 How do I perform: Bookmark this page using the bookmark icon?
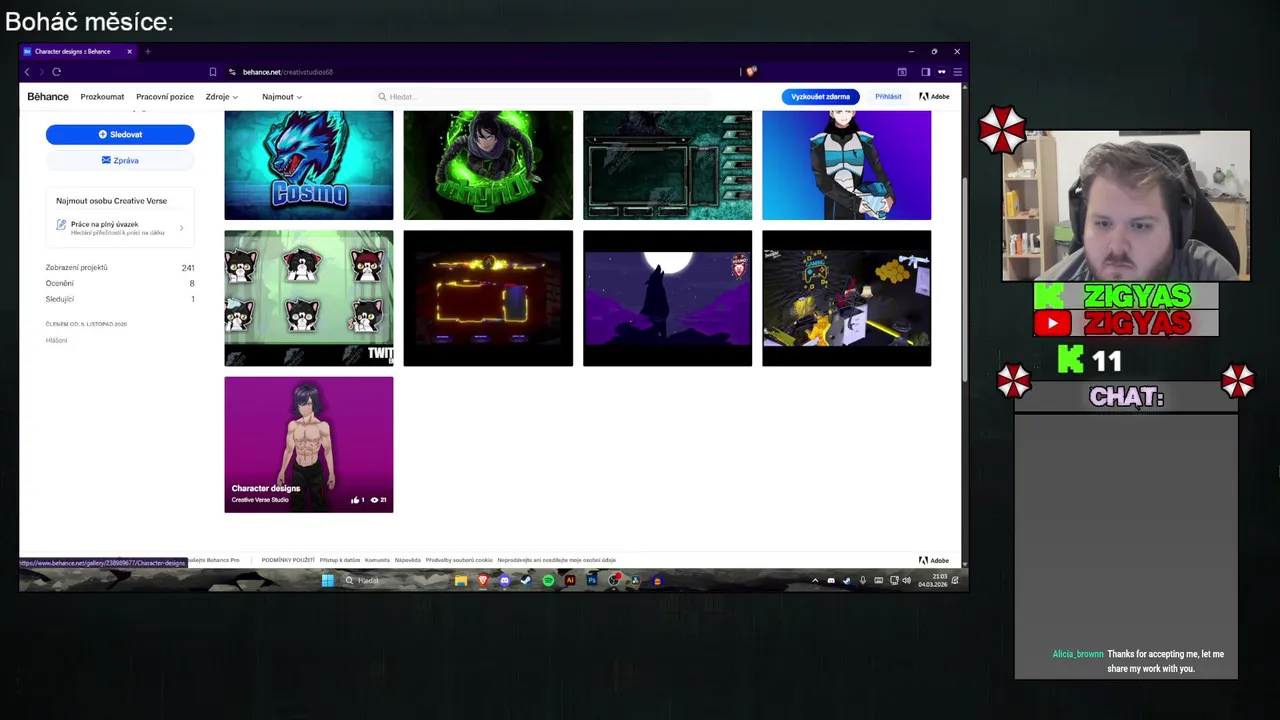tap(212, 72)
